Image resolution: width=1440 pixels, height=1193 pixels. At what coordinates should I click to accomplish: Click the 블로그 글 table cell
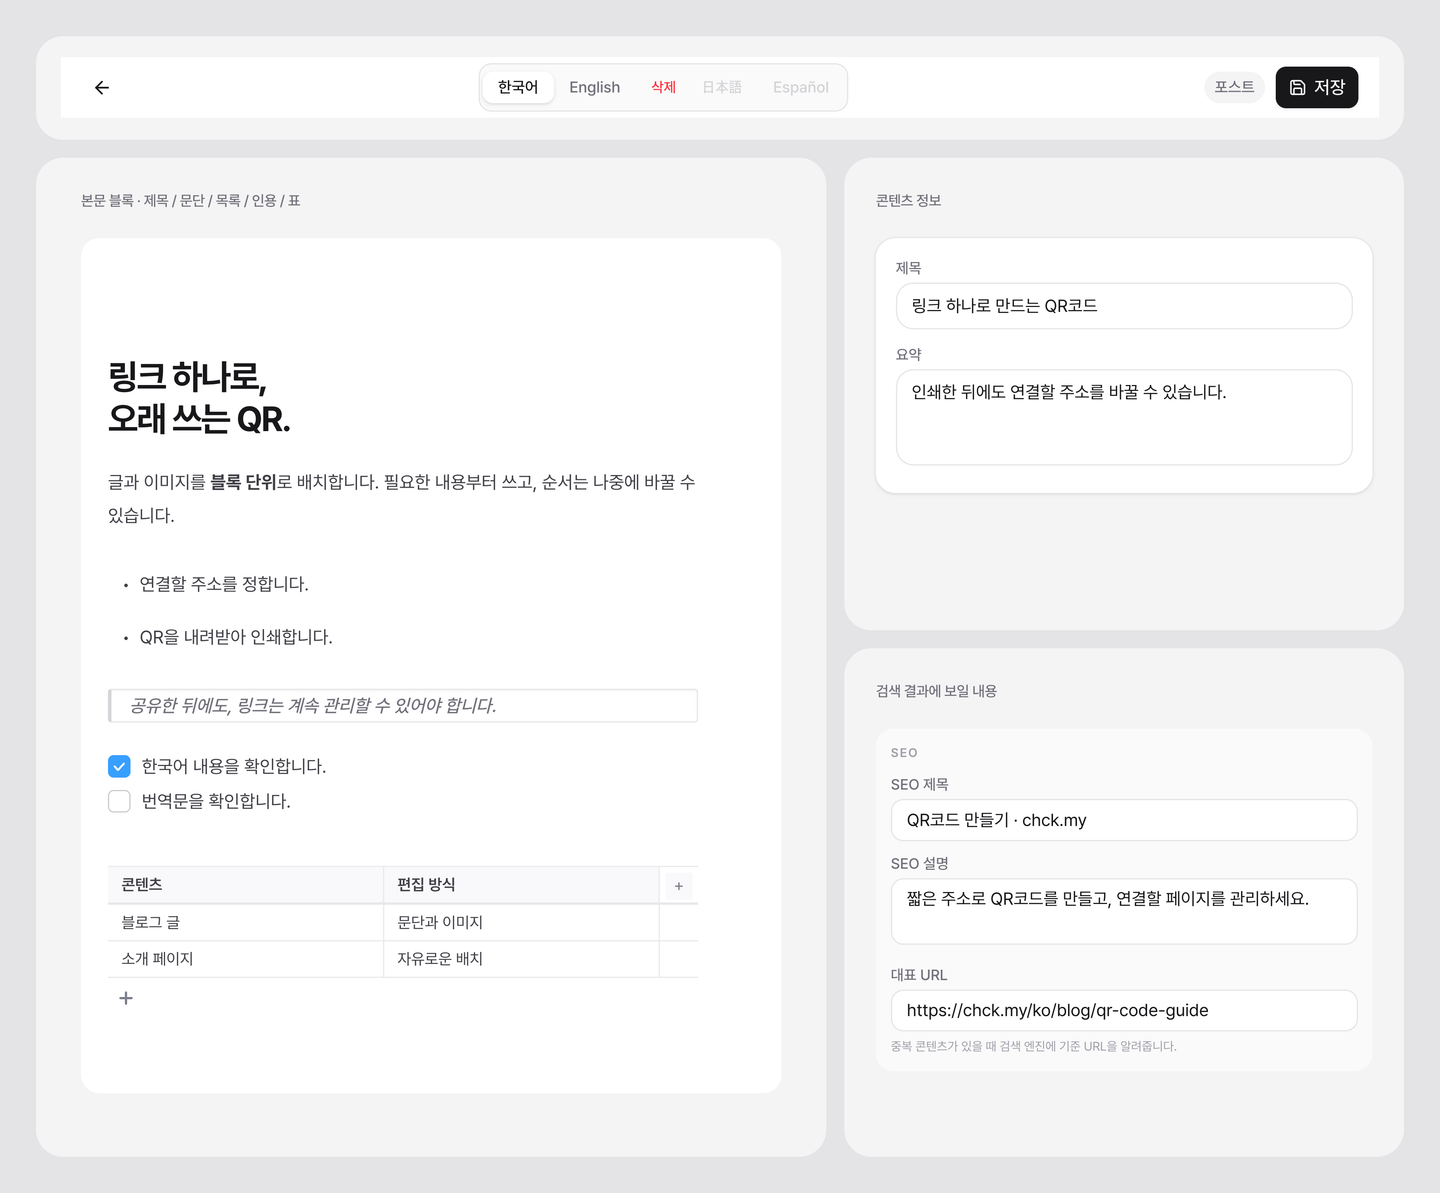pos(245,922)
